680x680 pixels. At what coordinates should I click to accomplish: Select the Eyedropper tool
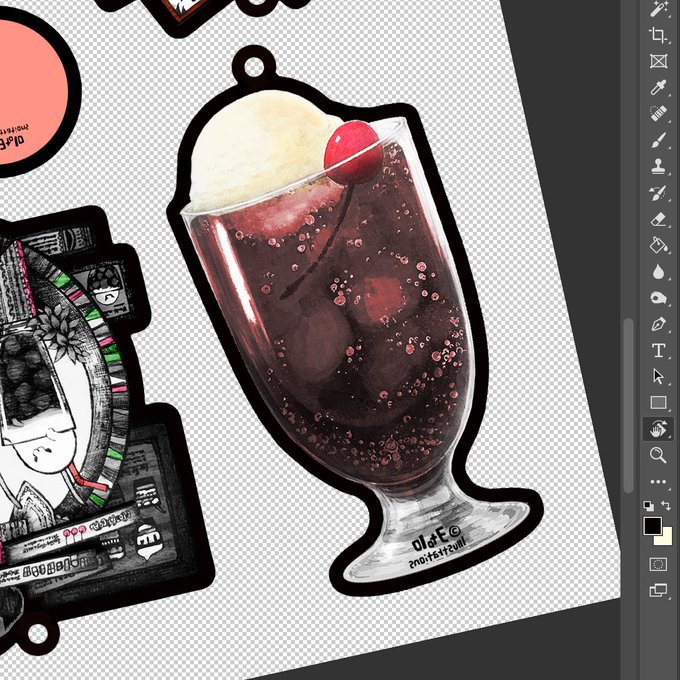point(658,87)
